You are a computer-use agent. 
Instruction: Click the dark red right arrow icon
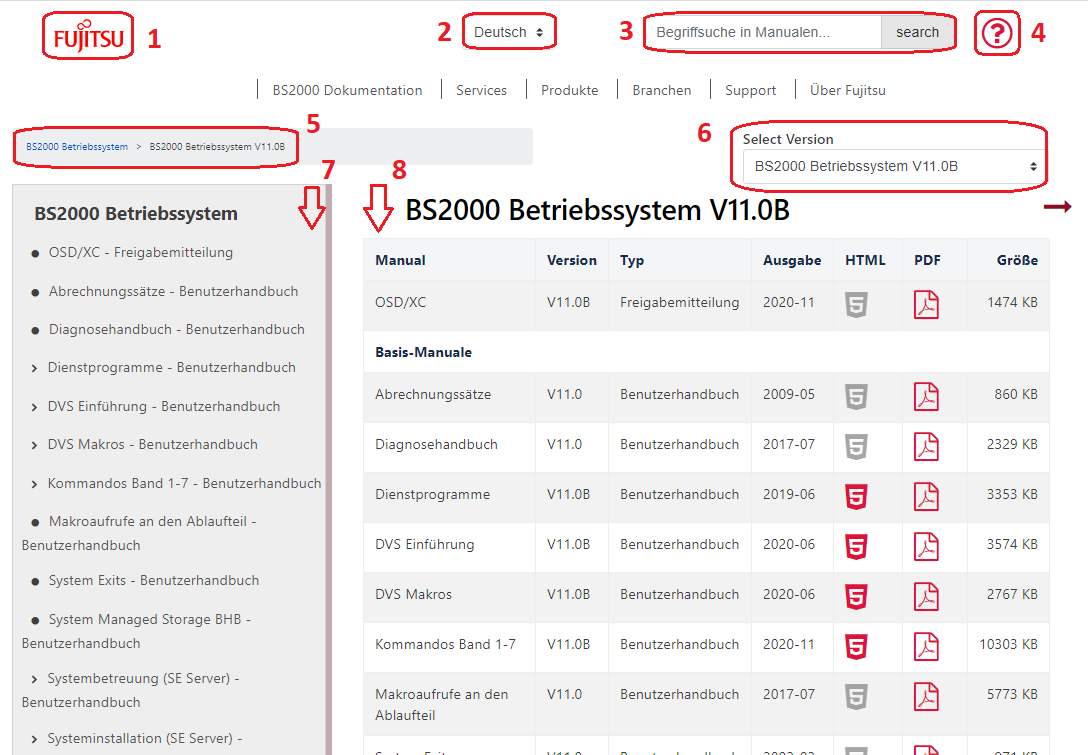click(x=1057, y=207)
